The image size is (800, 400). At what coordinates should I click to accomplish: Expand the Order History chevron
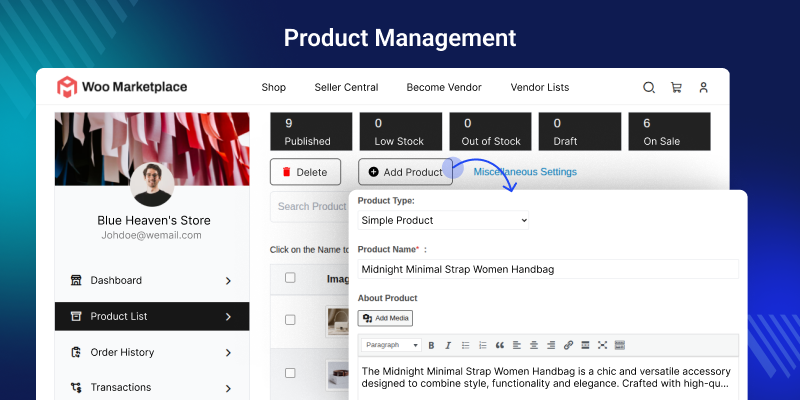point(228,353)
